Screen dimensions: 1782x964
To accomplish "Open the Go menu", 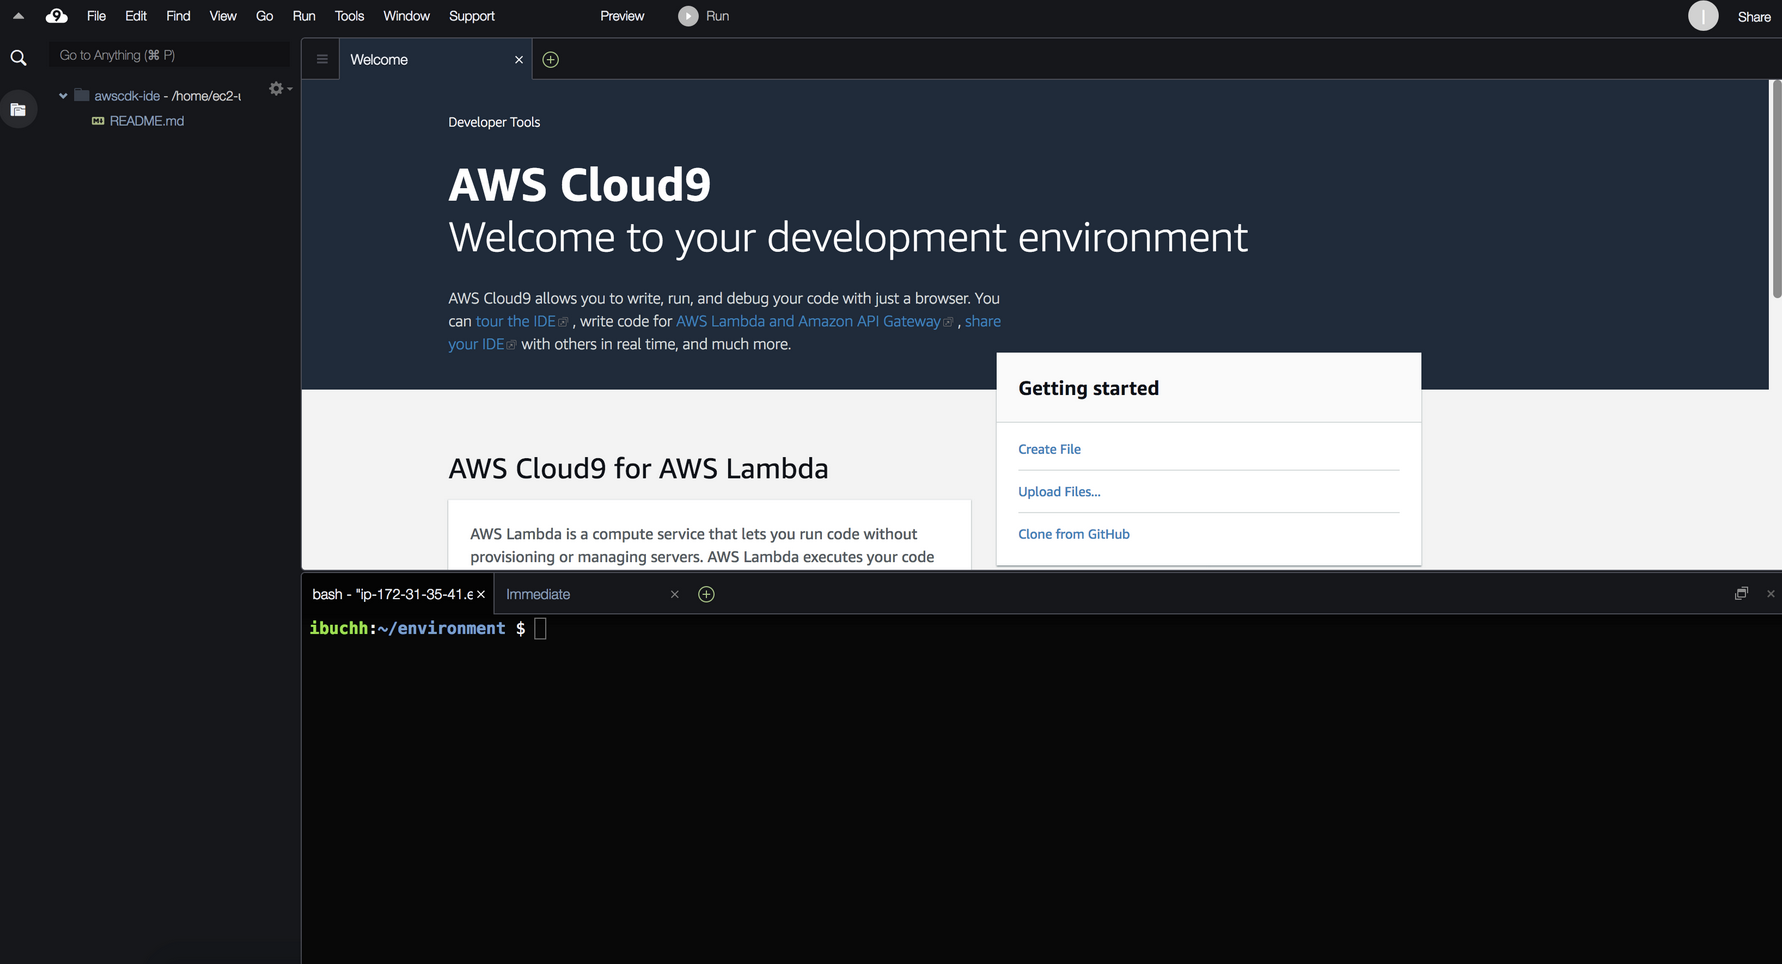I will pyautogui.click(x=265, y=16).
